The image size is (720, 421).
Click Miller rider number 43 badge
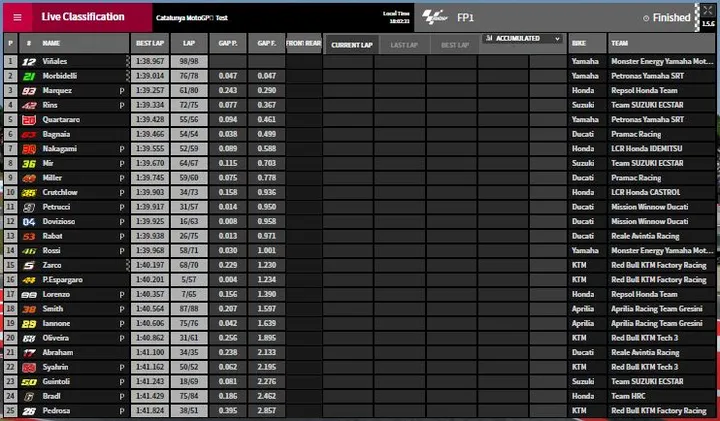tap(29, 178)
